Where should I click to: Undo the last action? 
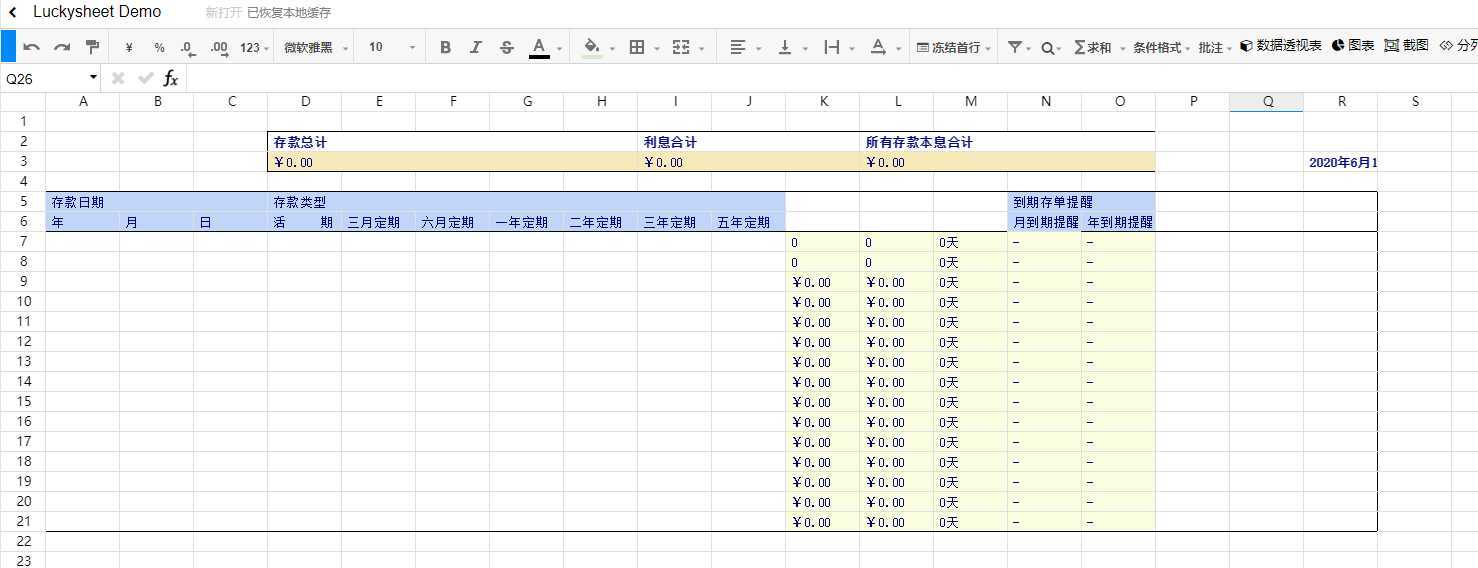pos(31,47)
